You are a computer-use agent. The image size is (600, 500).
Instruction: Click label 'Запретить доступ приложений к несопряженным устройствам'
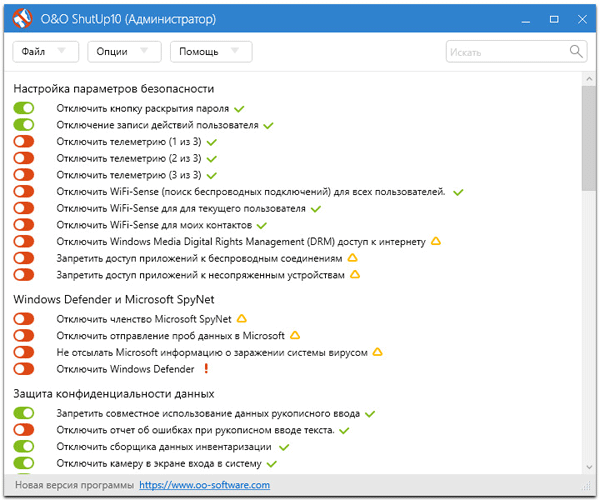[x=201, y=275]
